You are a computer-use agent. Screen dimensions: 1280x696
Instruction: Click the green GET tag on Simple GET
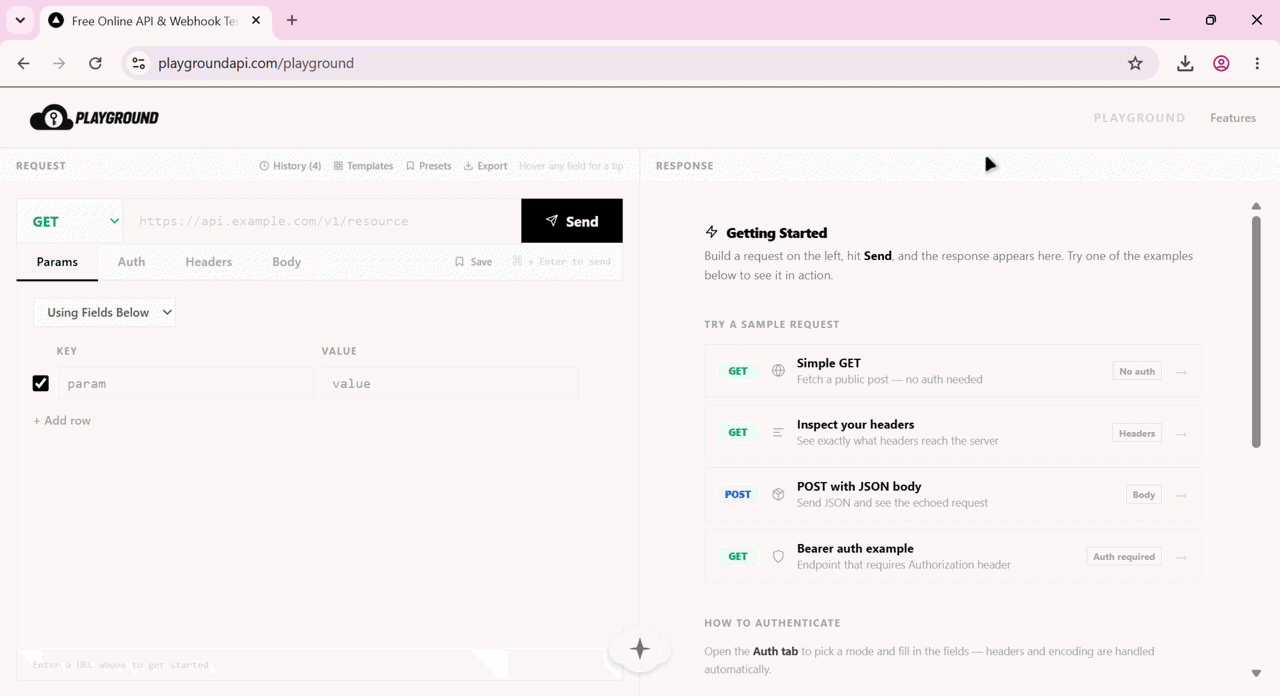tap(738, 371)
